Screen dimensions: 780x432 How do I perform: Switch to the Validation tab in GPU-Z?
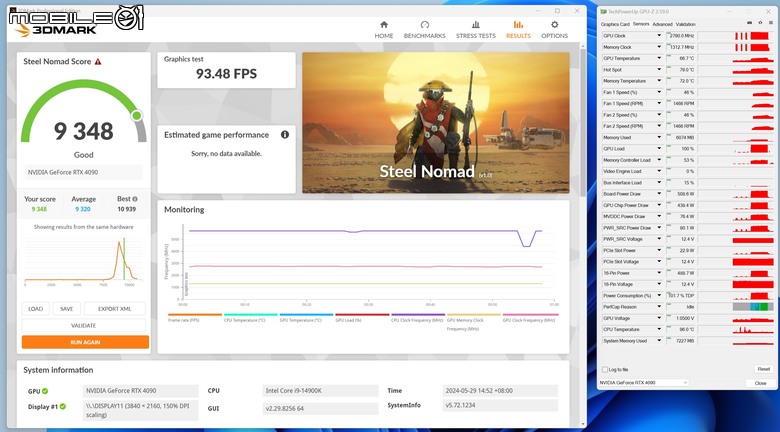click(685, 24)
